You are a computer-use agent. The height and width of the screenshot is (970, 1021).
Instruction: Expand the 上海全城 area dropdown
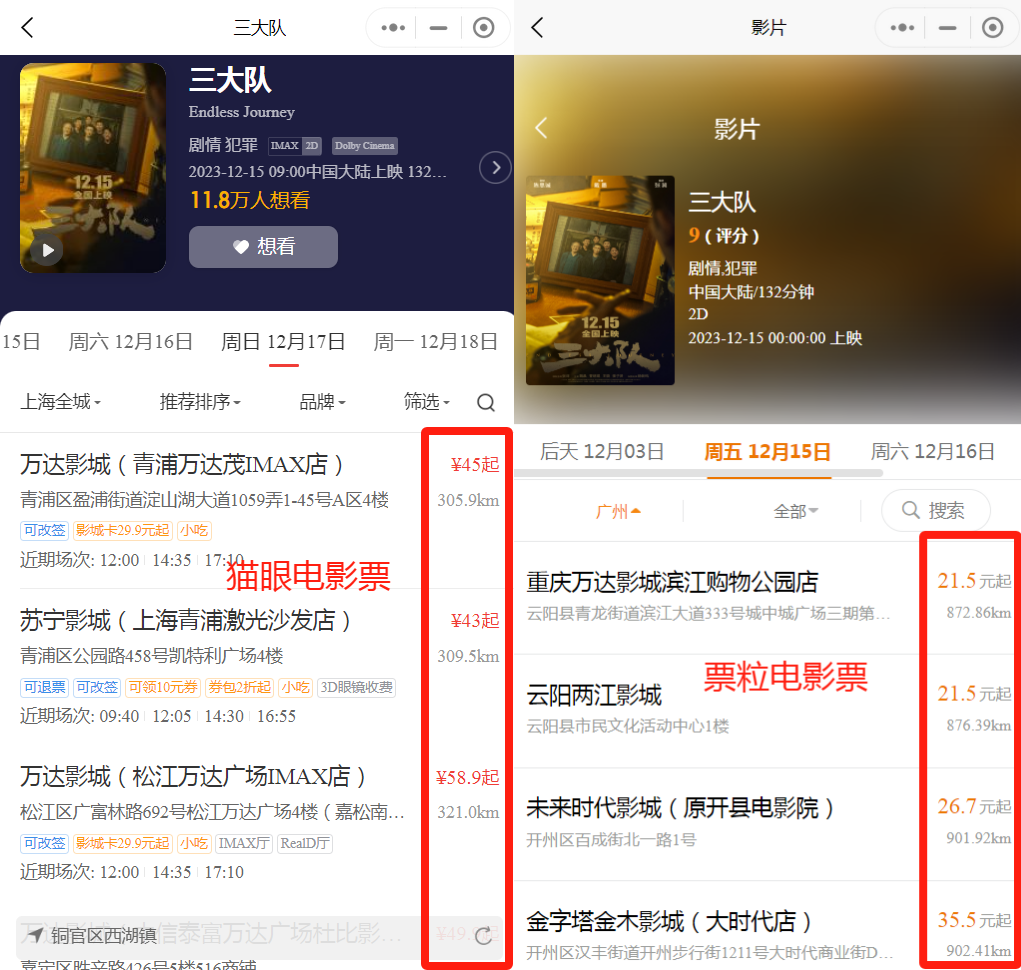(60, 402)
